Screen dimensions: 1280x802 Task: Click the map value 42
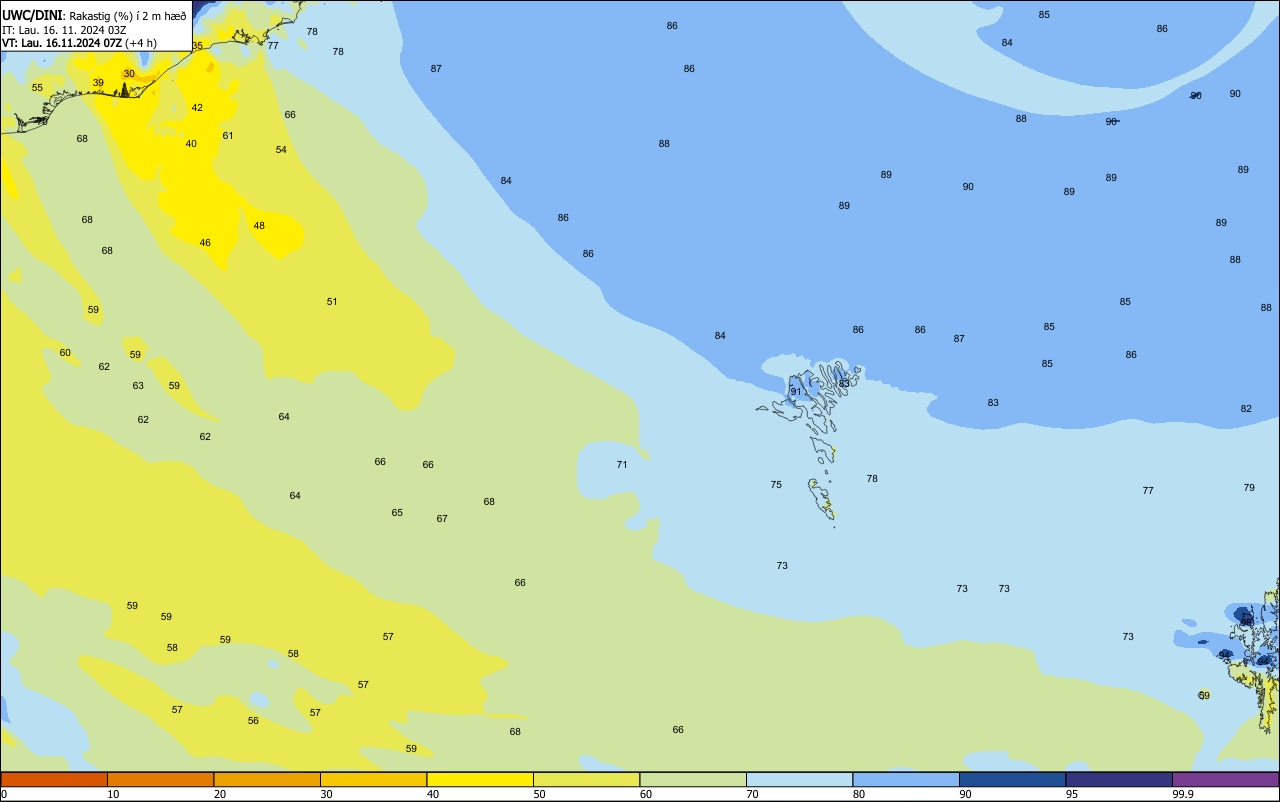(197, 108)
